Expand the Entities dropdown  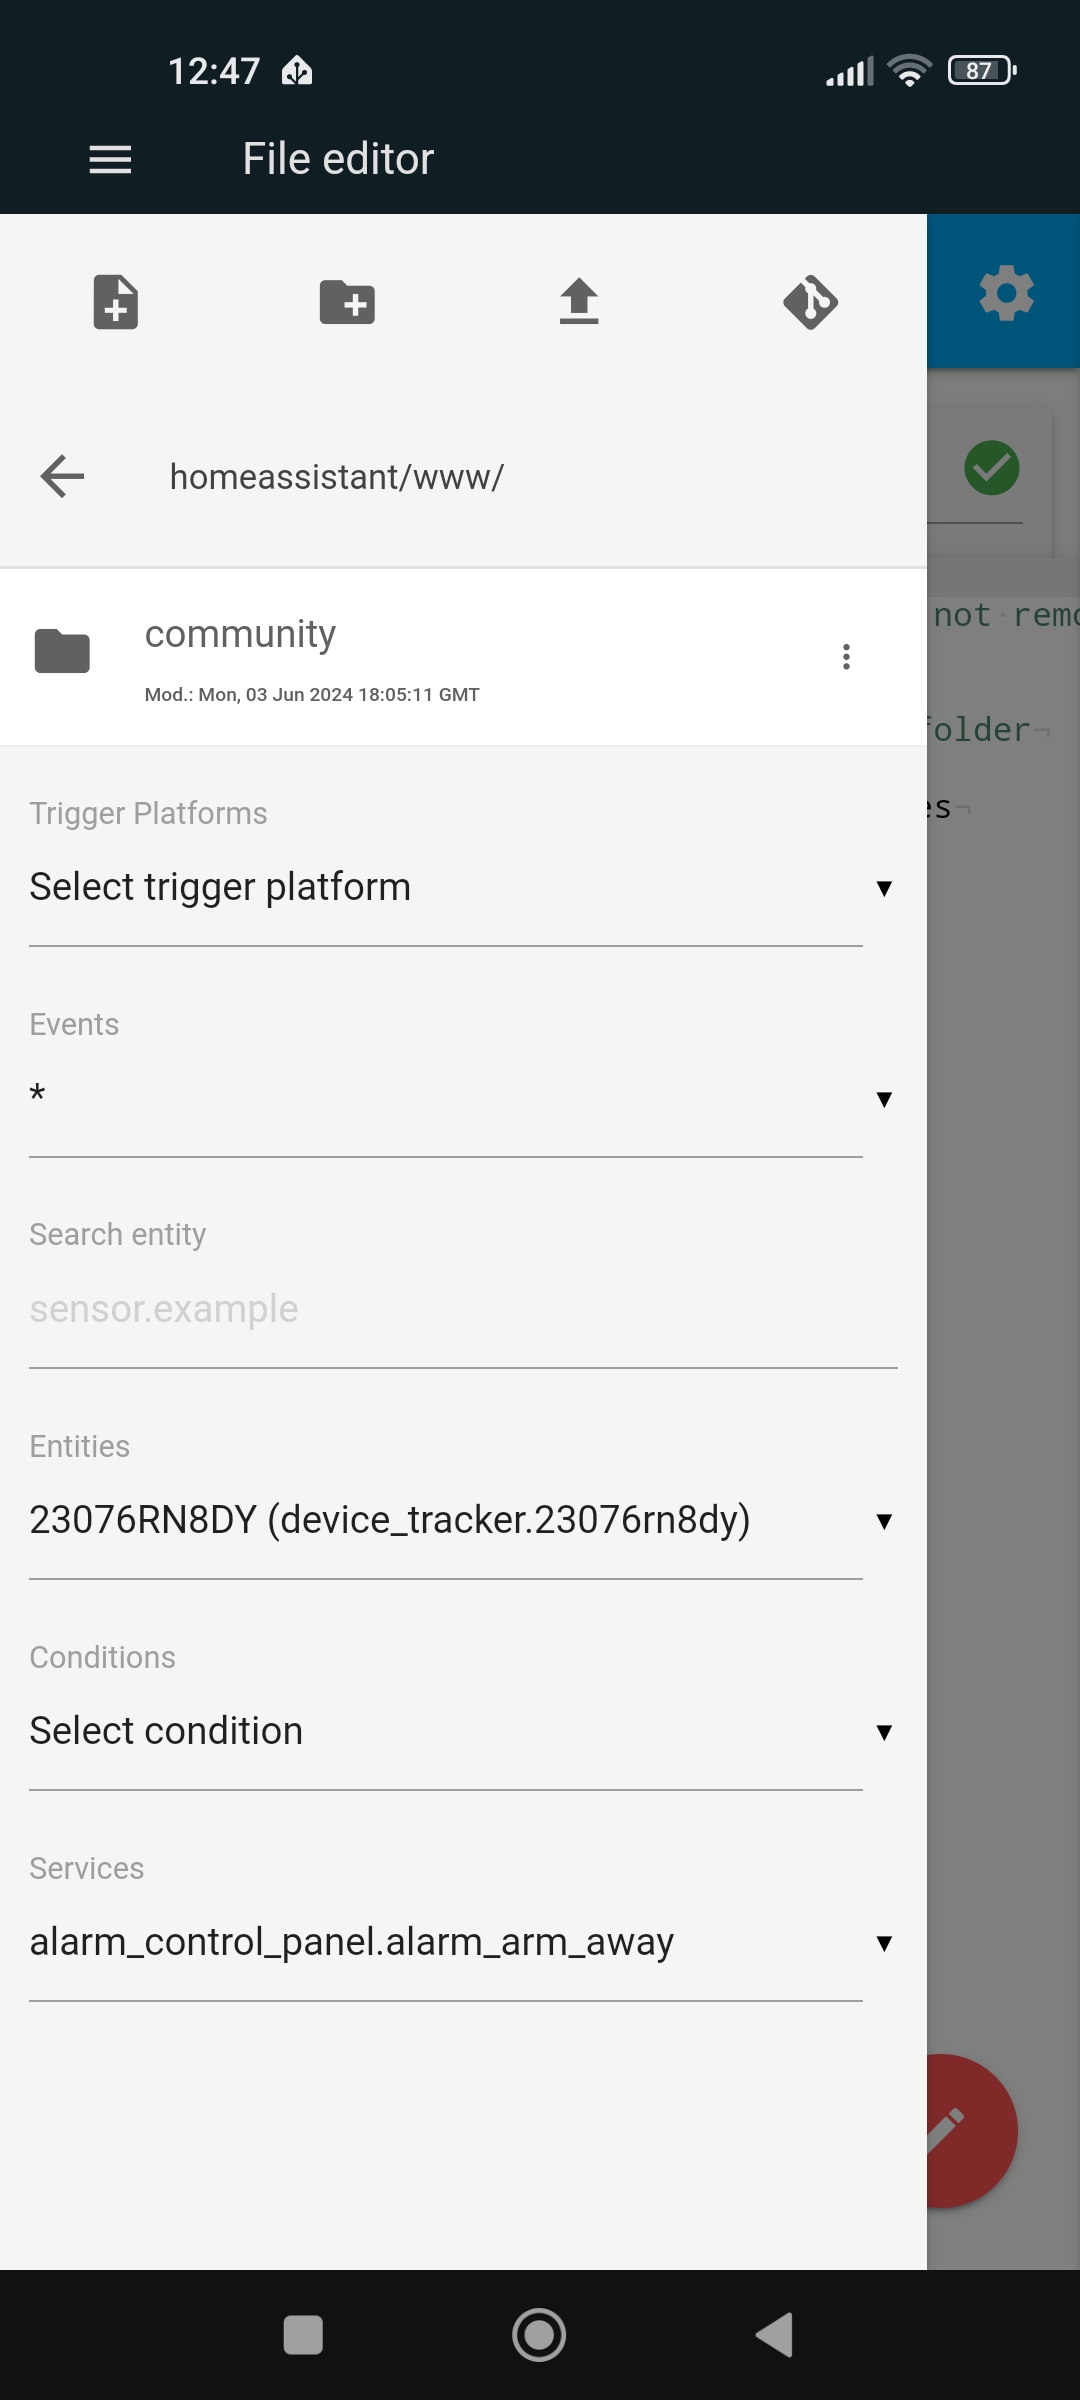[x=461, y=1520]
